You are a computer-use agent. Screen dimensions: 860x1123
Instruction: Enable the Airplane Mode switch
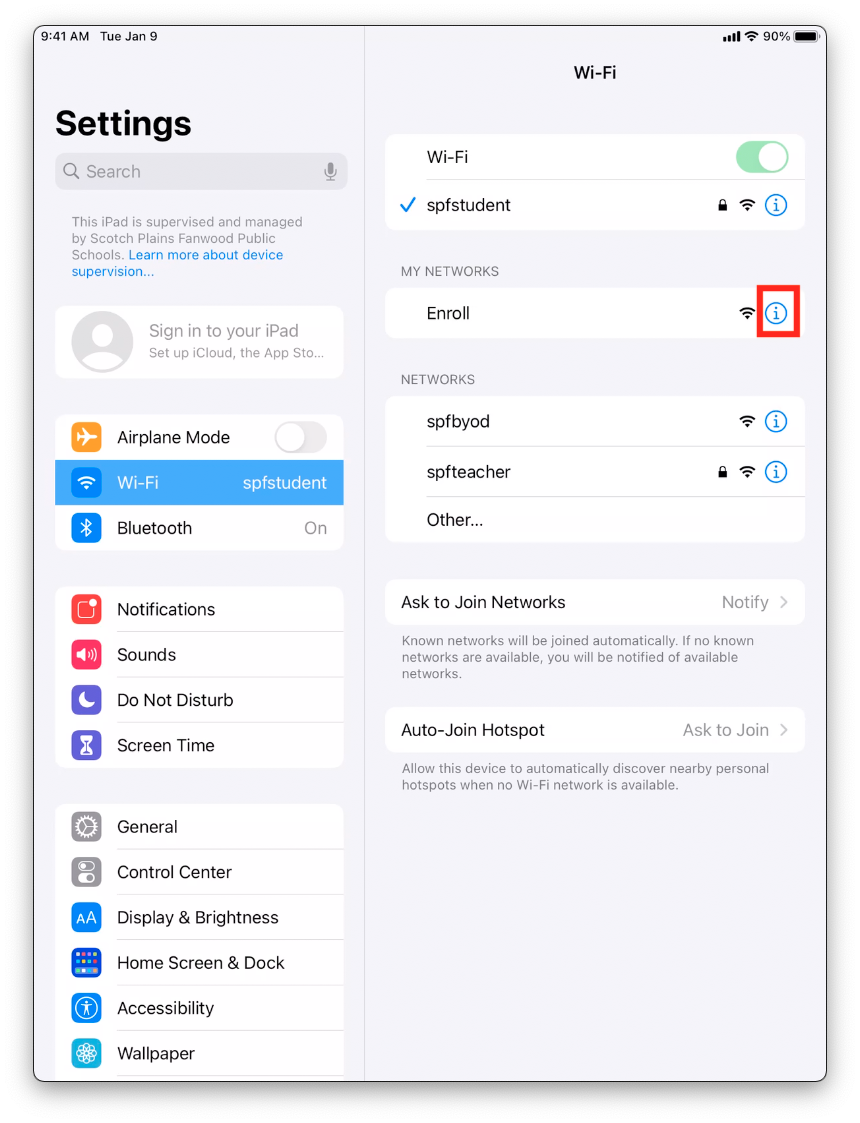[301, 437]
